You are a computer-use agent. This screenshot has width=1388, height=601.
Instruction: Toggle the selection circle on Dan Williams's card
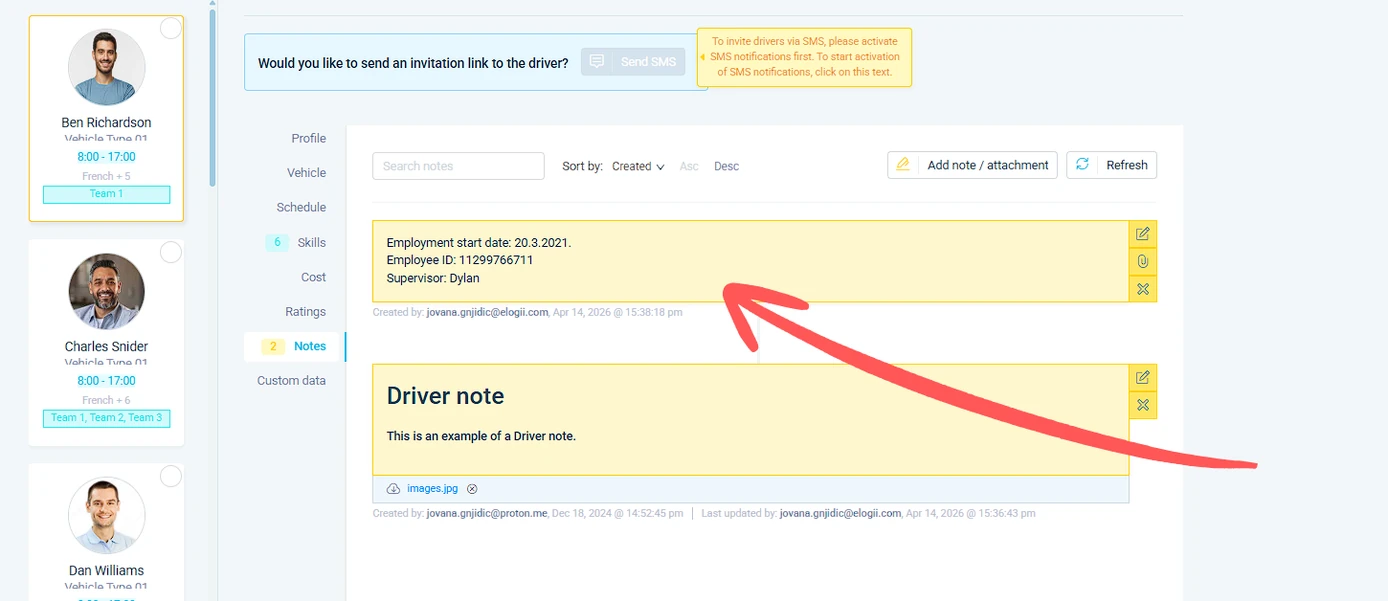pyautogui.click(x=171, y=476)
